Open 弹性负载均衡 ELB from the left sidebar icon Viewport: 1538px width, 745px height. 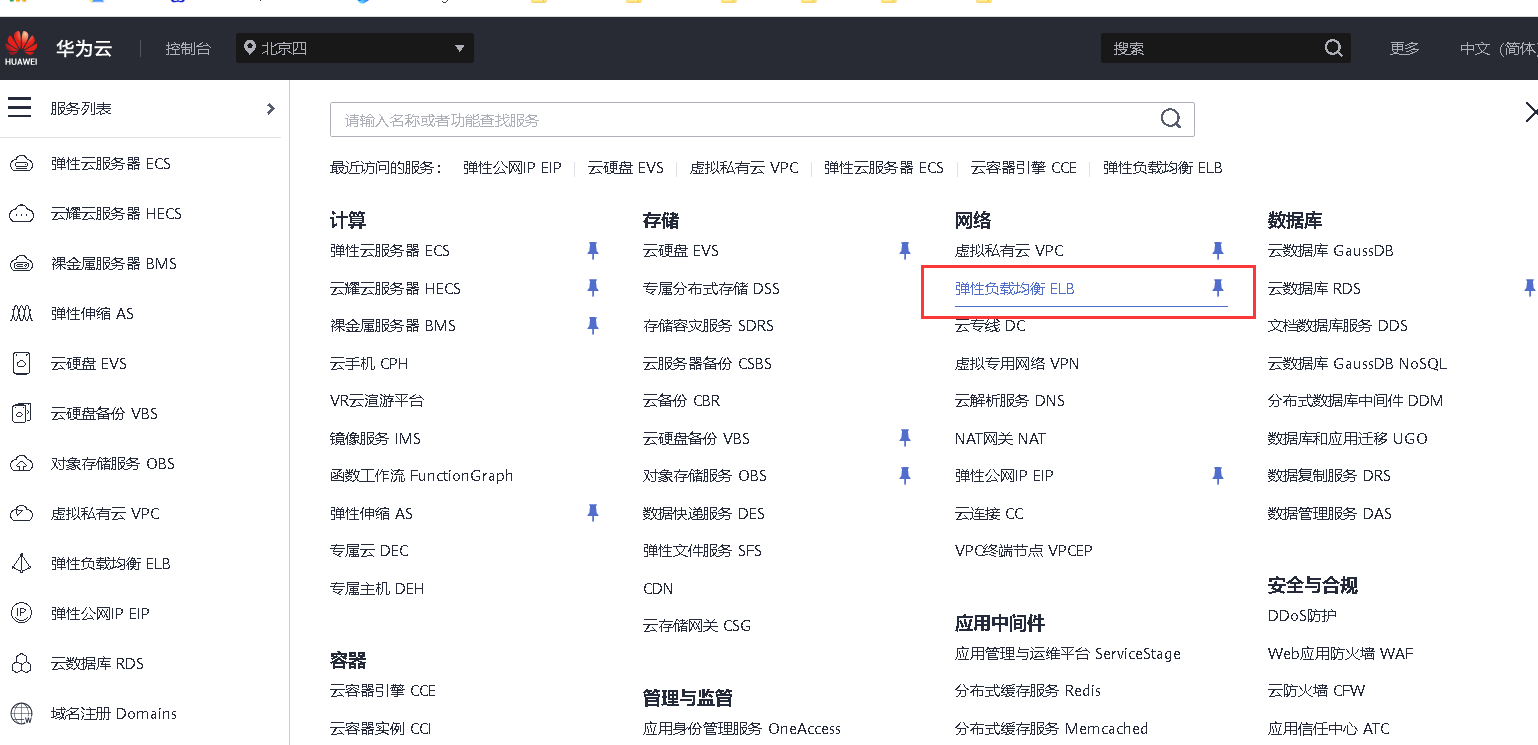(x=21, y=564)
